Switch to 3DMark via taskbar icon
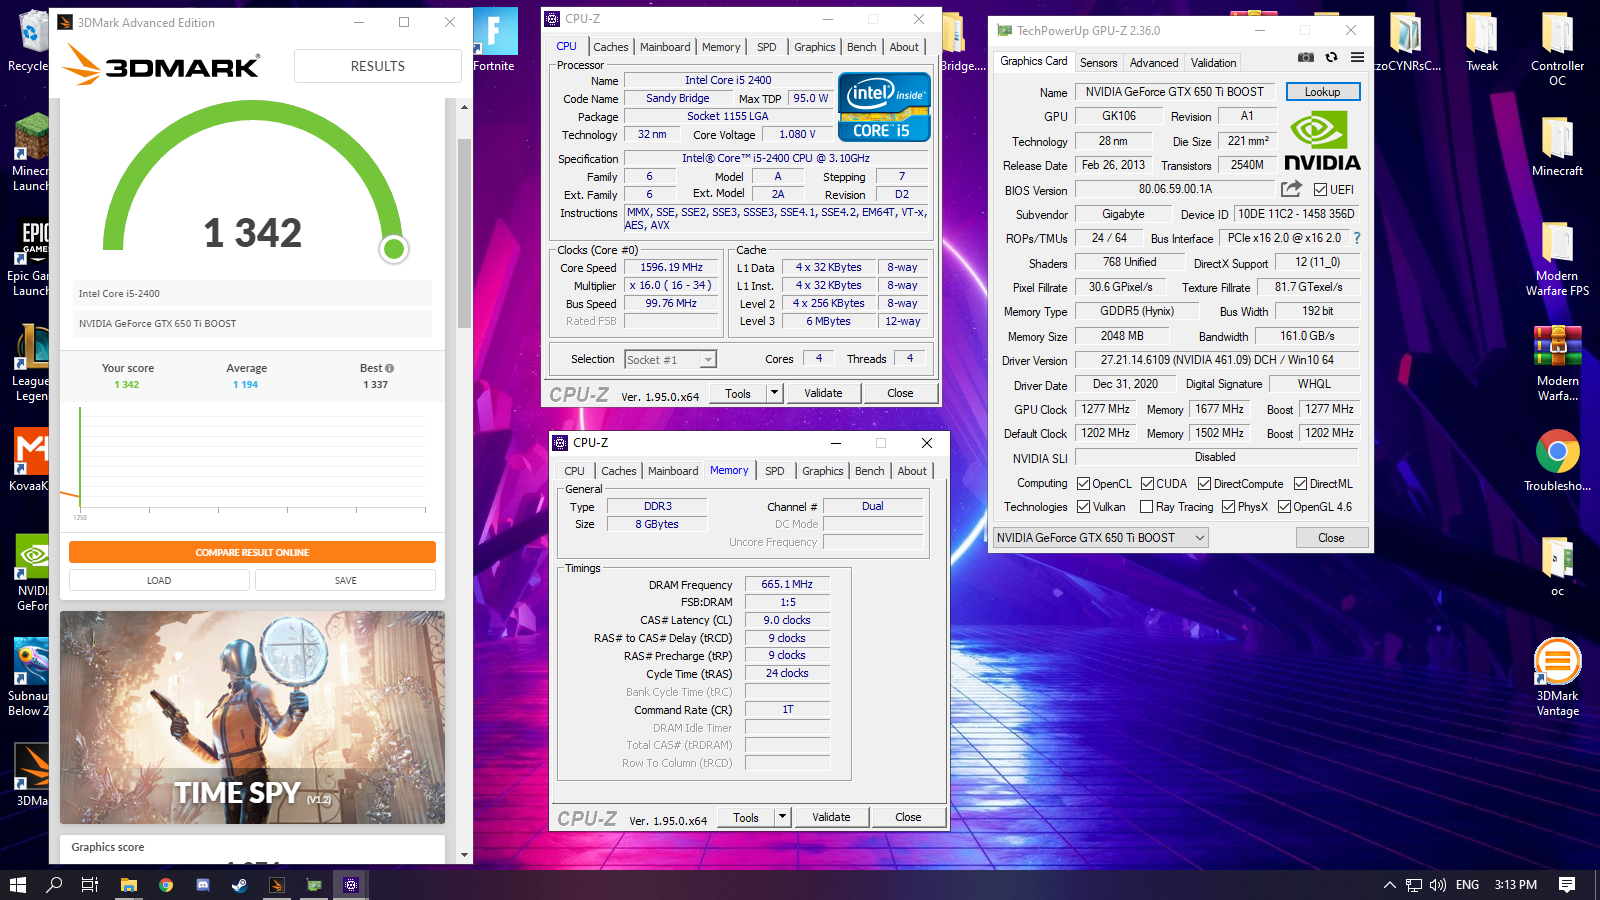Image resolution: width=1600 pixels, height=900 pixels. click(x=277, y=885)
